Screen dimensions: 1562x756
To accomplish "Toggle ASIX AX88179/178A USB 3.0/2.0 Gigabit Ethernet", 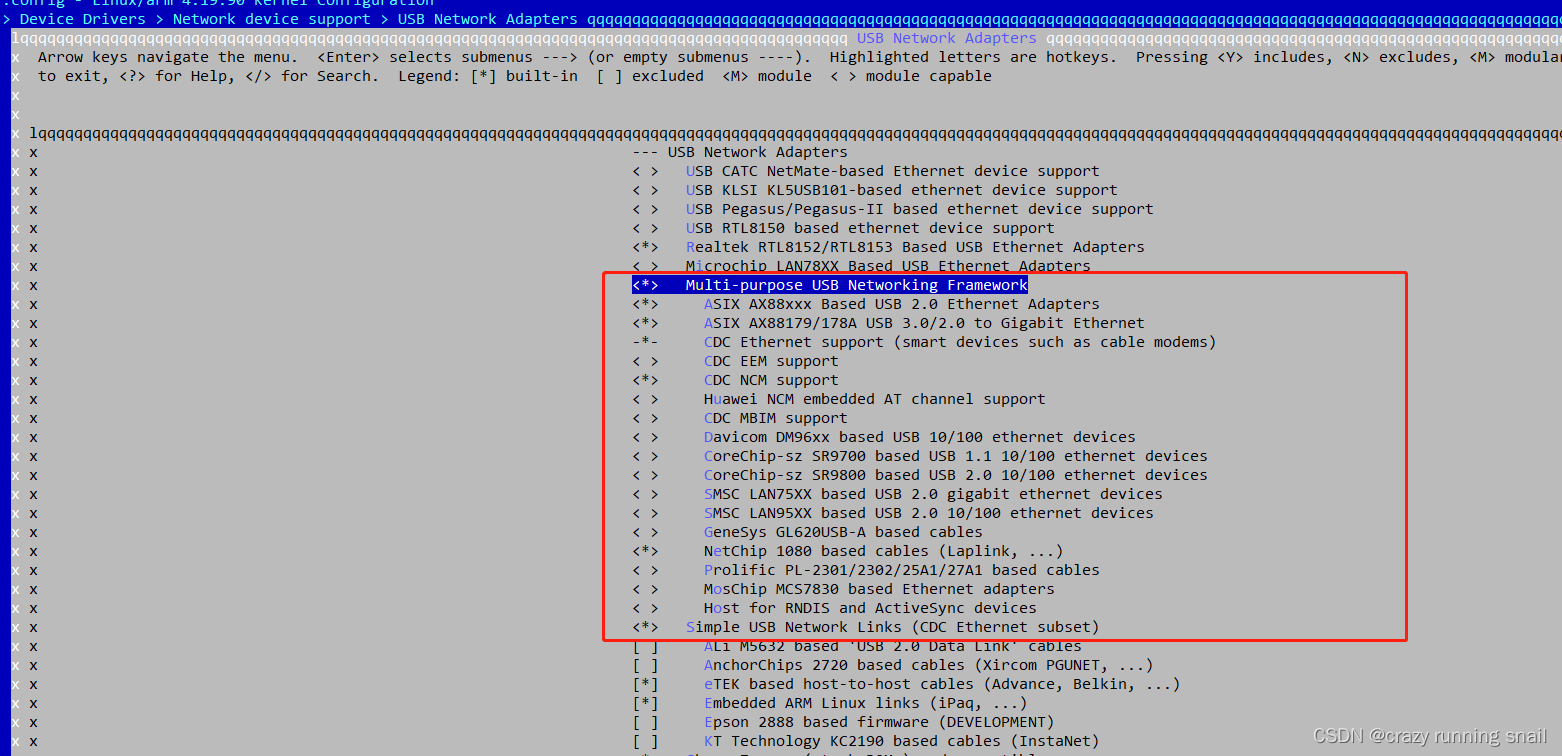I will pyautogui.click(x=888, y=323).
